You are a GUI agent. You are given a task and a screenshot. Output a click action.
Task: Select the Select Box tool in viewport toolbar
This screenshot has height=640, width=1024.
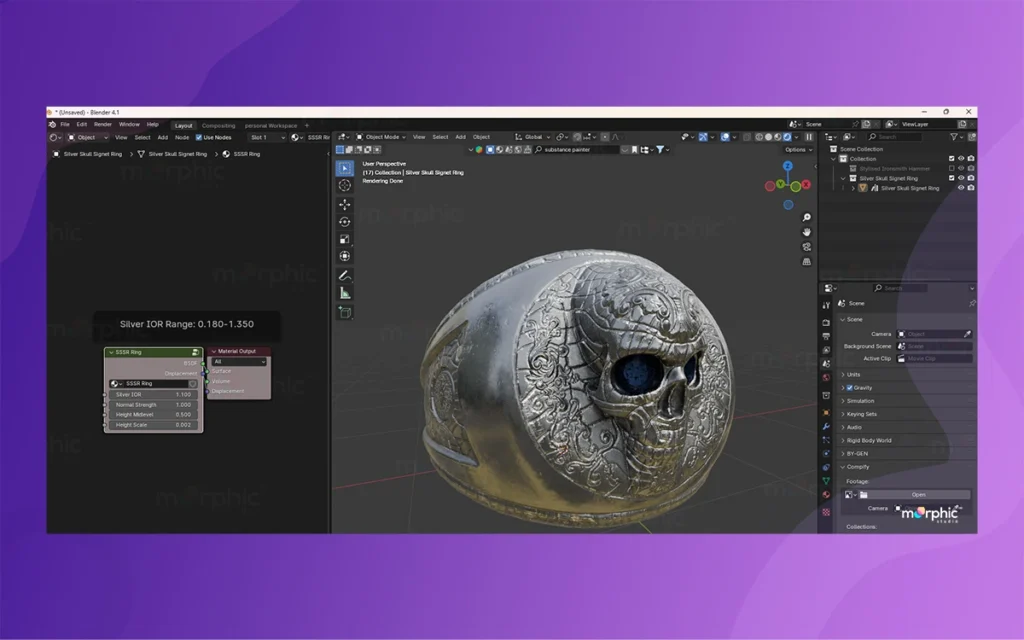tap(345, 168)
